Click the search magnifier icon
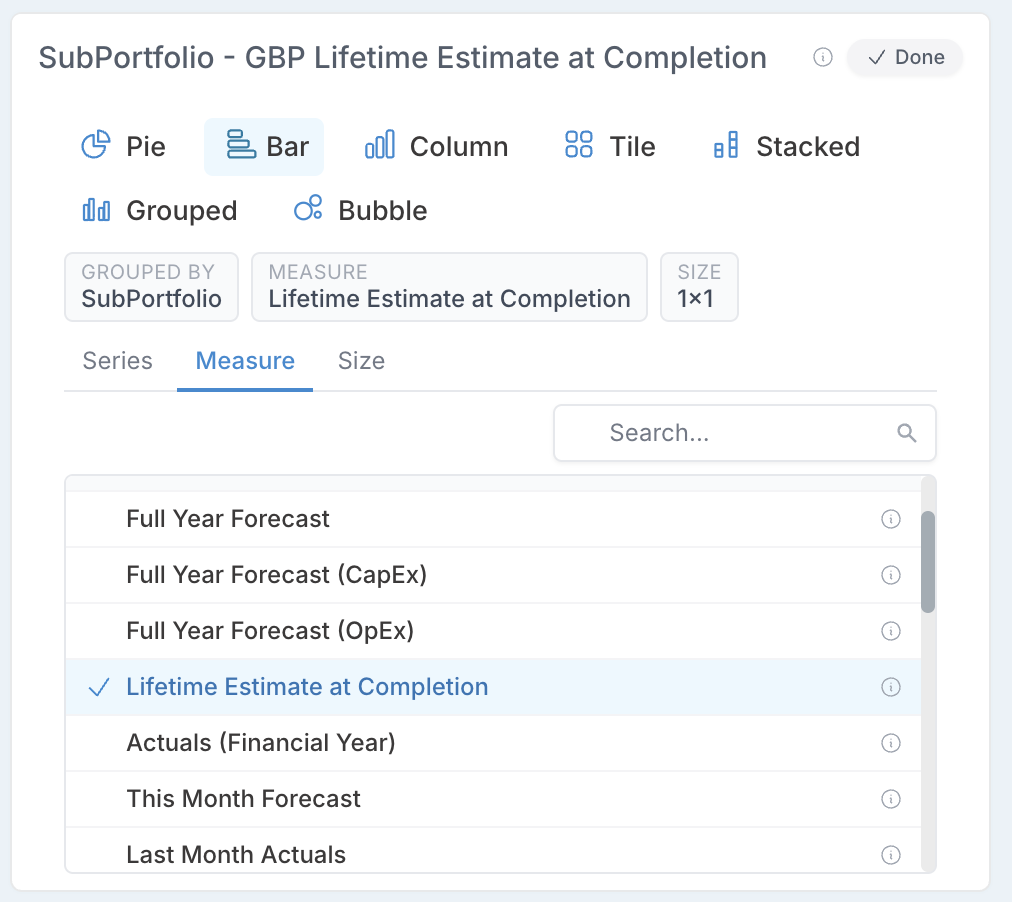This screenshot has width=1012, height=902. coord(906,433)
